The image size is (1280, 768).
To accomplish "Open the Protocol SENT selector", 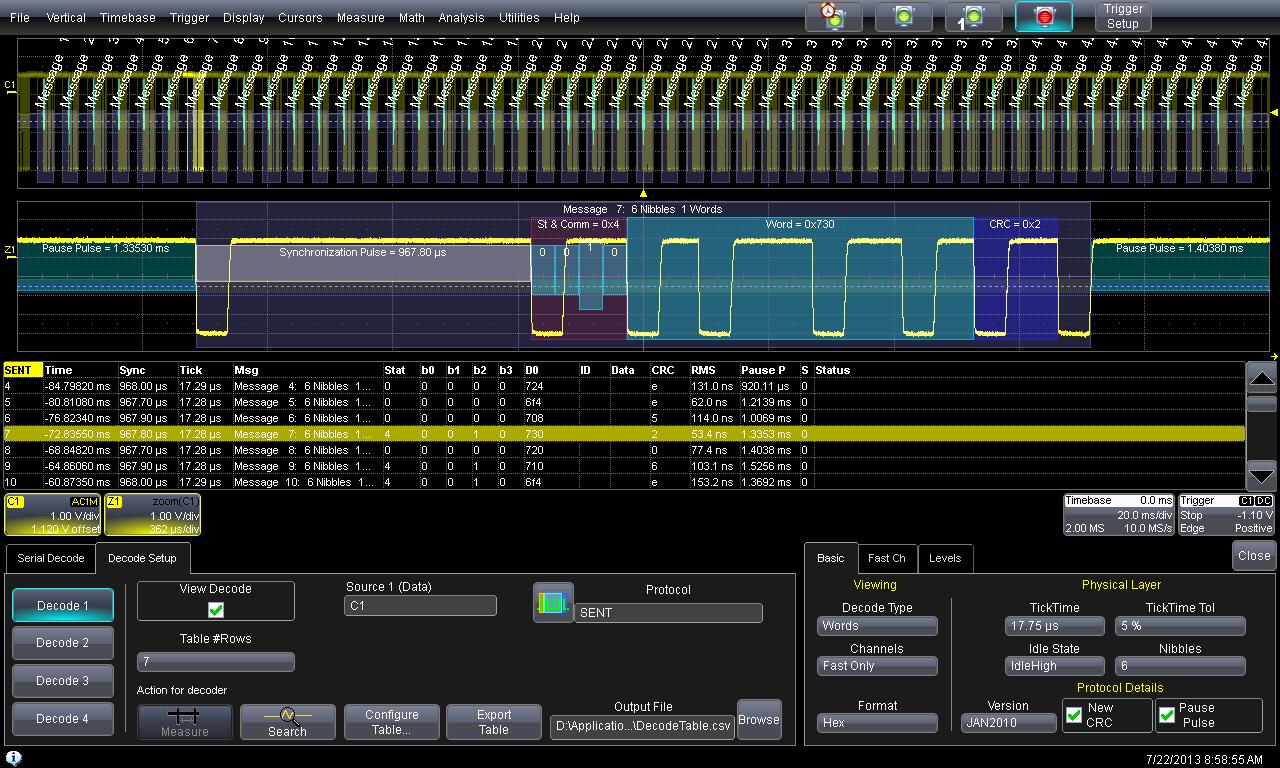I will pyautogui.click(x=668, y=613).
